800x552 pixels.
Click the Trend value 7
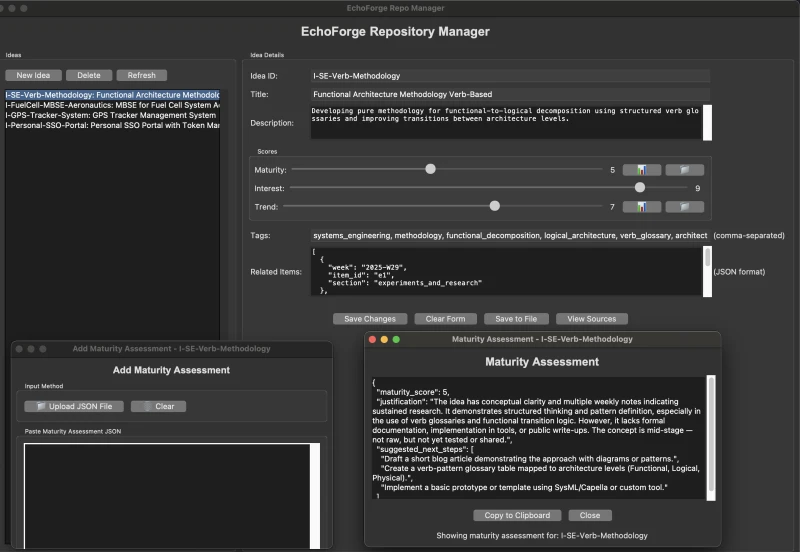coord(612,207)
